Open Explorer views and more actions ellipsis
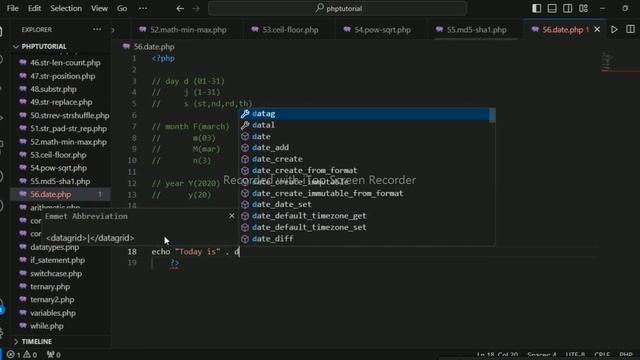640x360 pixels. (97, 29)
